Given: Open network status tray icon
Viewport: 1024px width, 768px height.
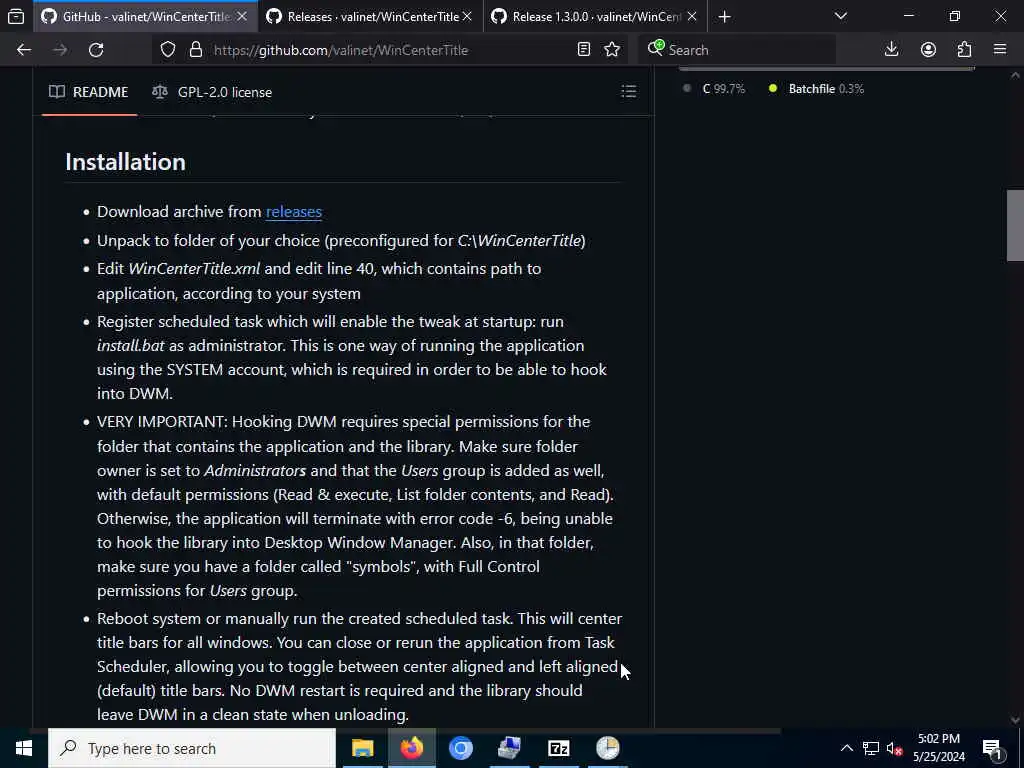Looking at the screenshot, I should 871,748.
